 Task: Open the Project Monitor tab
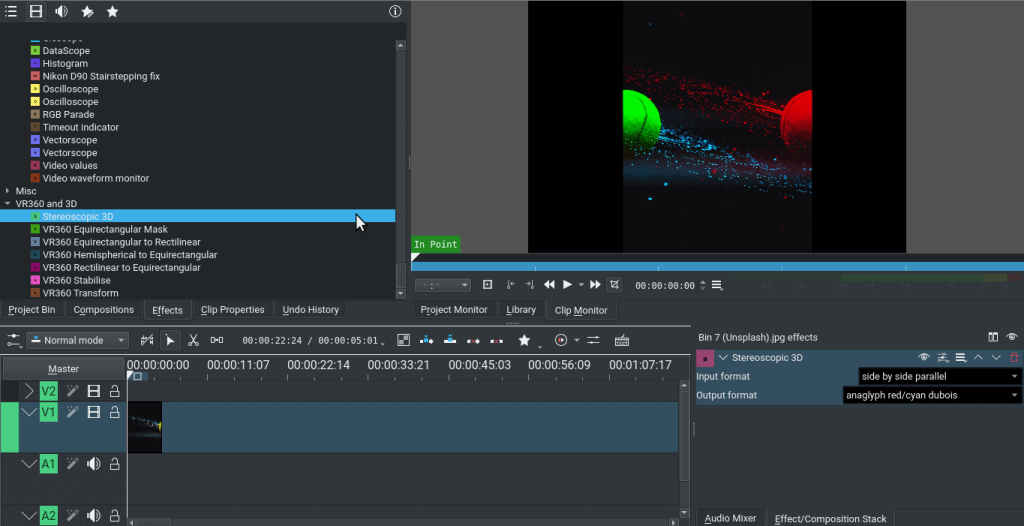[x=454, y=310]
